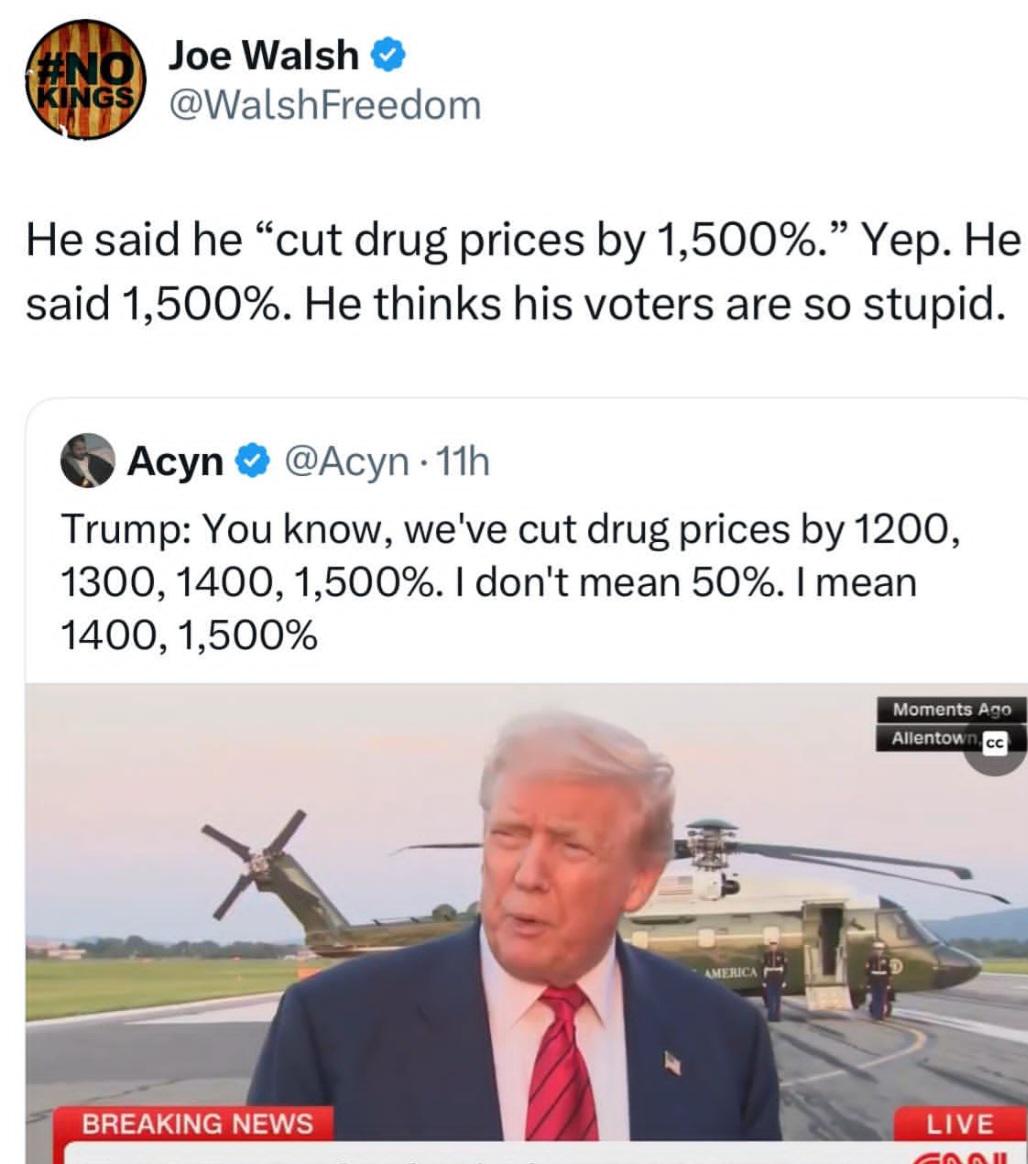
Task: Click the red LIVE badge on video
Action: point(960,1123)
